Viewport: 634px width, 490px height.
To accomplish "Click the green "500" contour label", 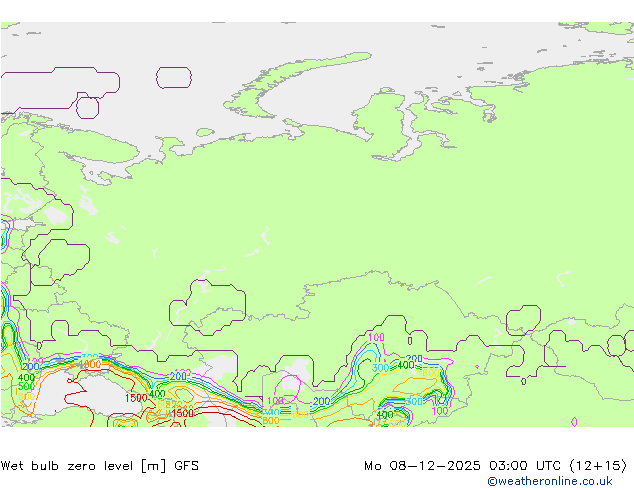I will coord(27,387).
